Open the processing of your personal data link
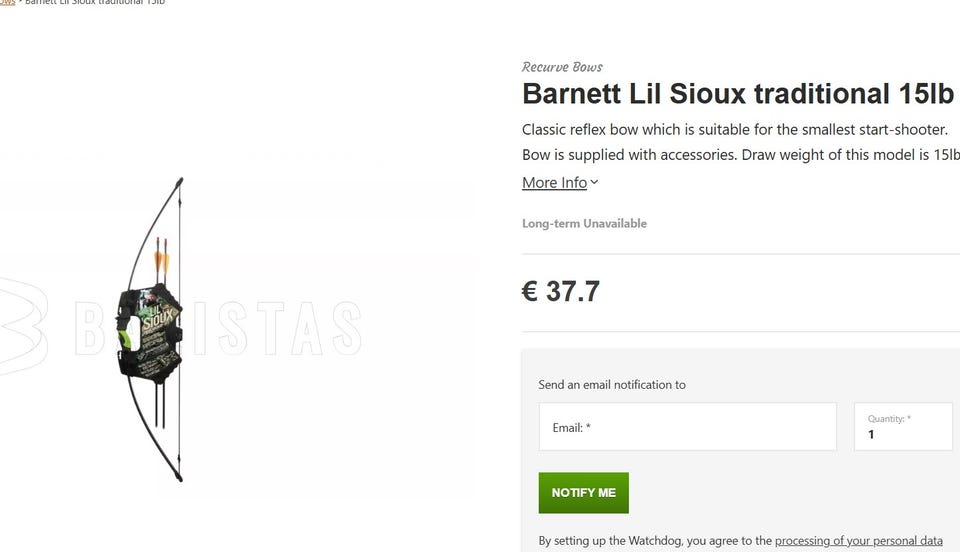Viewport: 960px width, 552px height. coord(858,541)
